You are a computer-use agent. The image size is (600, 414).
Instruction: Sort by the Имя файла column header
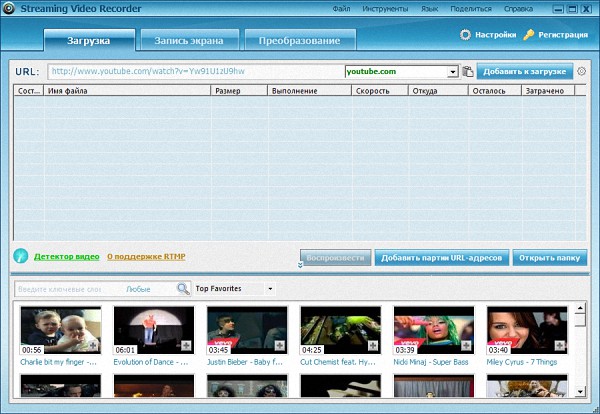[127, 91]
